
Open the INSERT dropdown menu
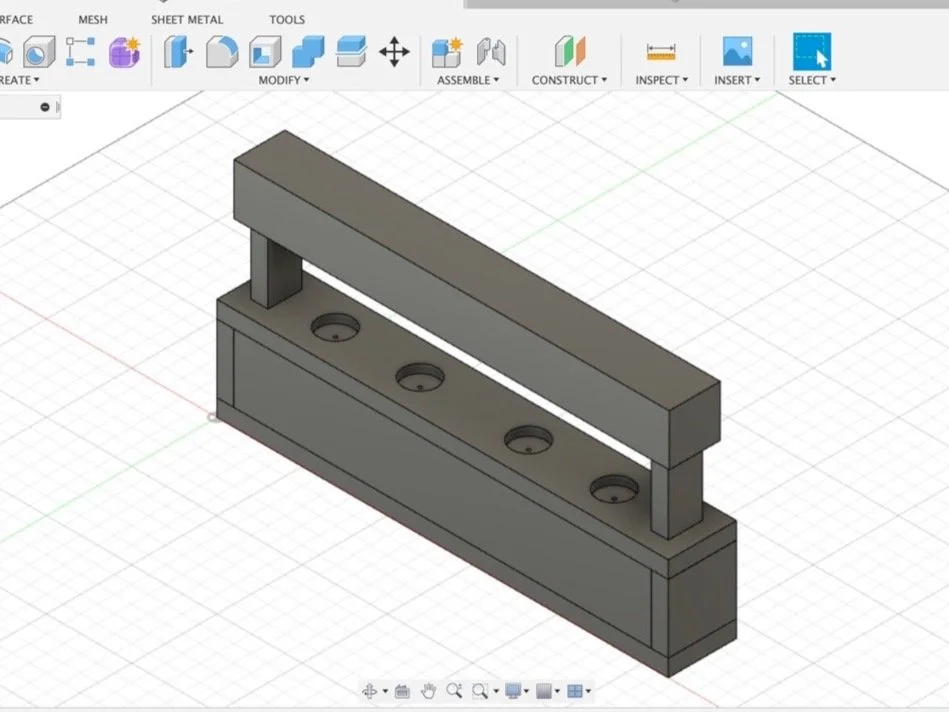[737, 80]
